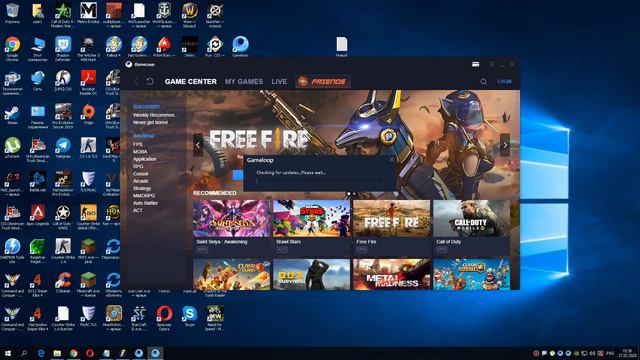Click the refresh icon in Gameloop header
The width and height of the screenshot is (640, 360).
coord(150,82)
